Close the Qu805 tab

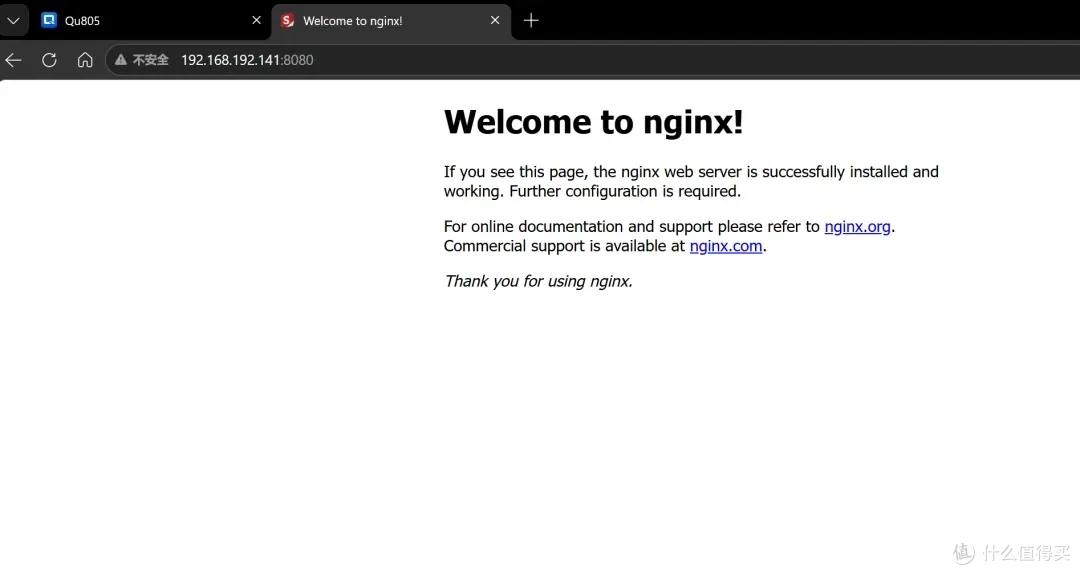pyautogui.click(x=256, y=21)
